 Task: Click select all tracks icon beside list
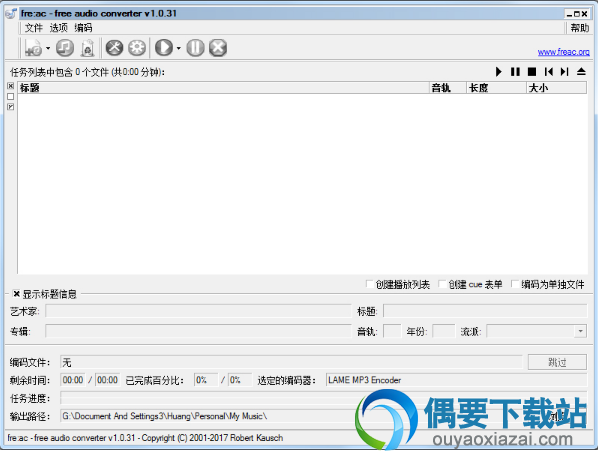click(11, 86)
